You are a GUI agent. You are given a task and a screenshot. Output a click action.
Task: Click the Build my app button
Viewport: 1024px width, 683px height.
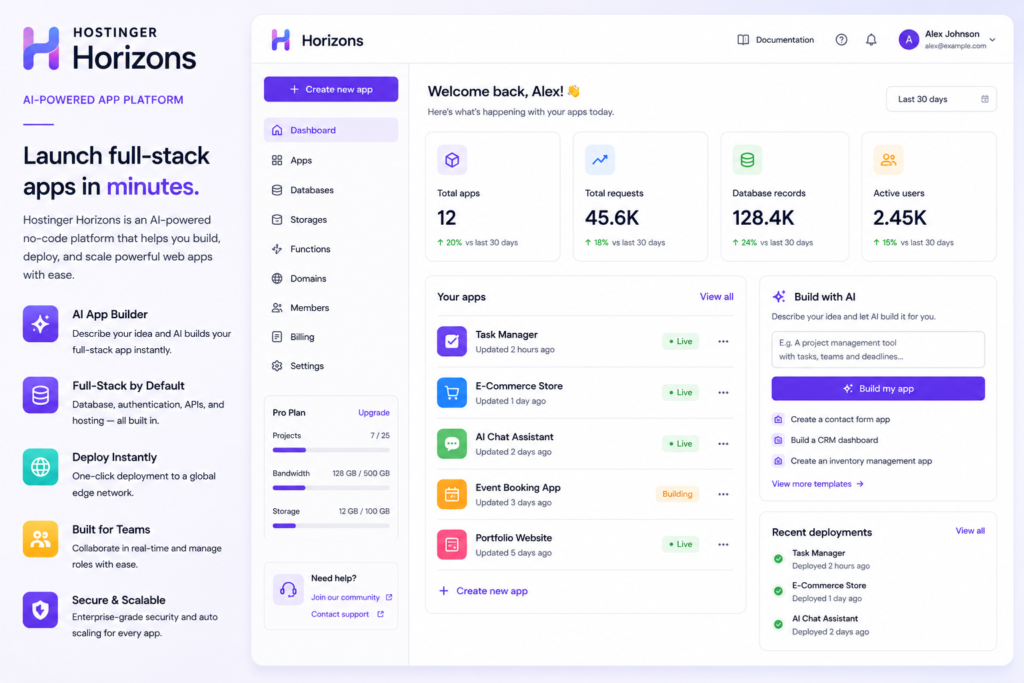pyautogui.click(x=878, y=389)
